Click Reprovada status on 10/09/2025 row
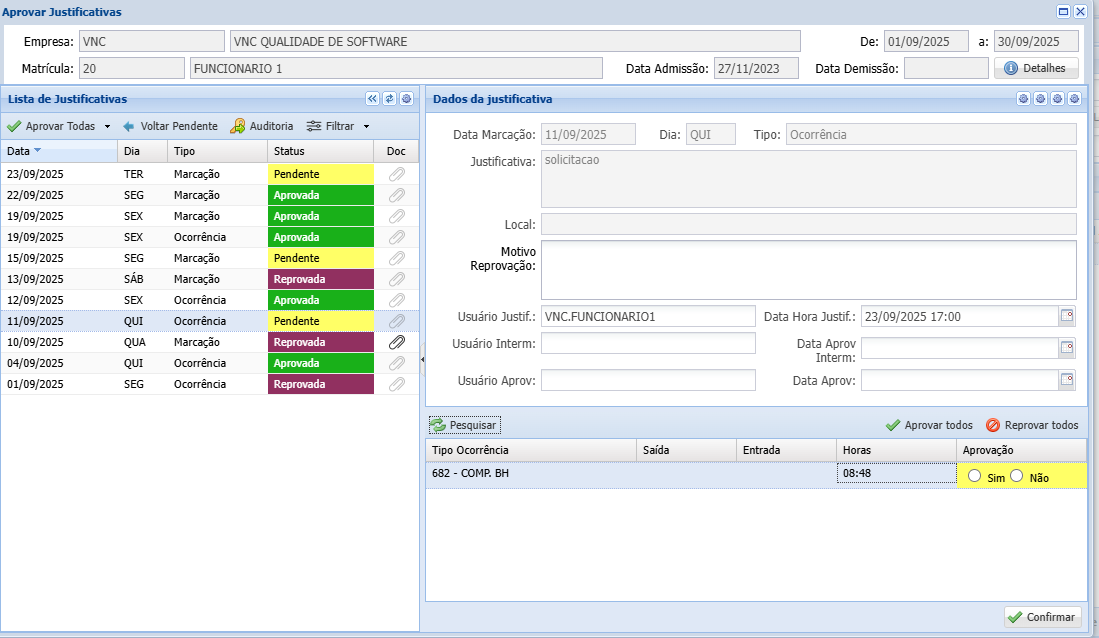This screenshot has height=638, width=1099. click(x=320, y=342)
